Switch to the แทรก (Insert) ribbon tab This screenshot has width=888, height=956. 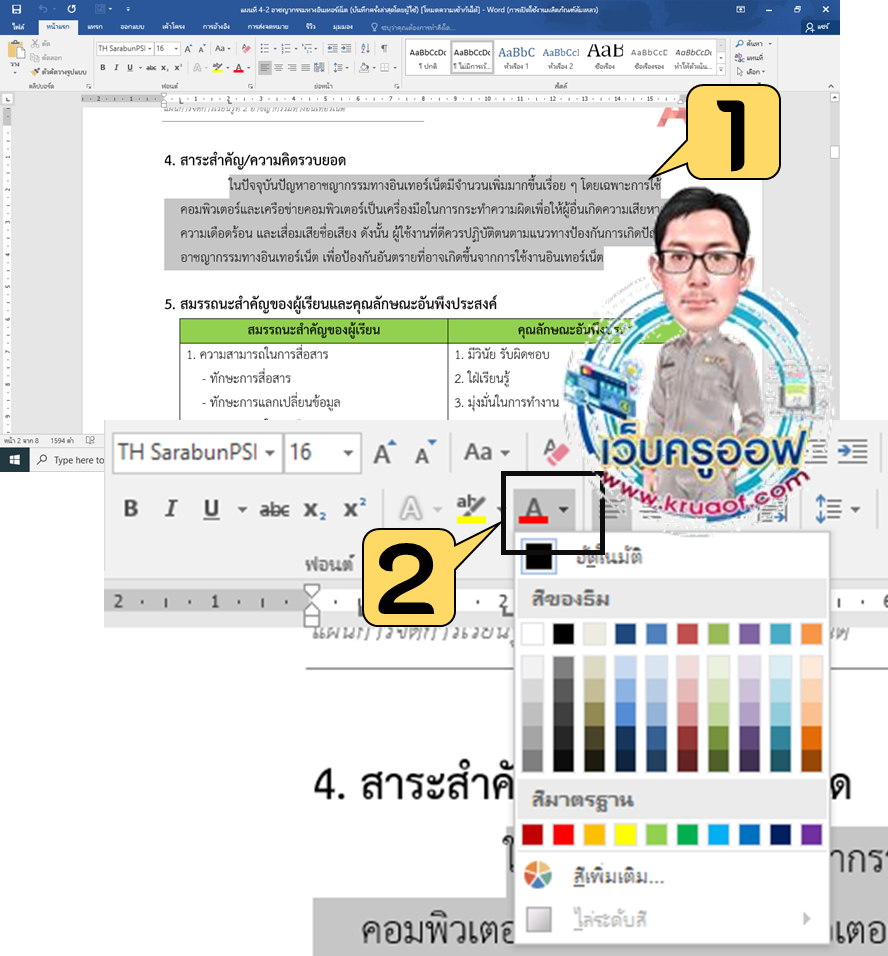pos(95,24)
